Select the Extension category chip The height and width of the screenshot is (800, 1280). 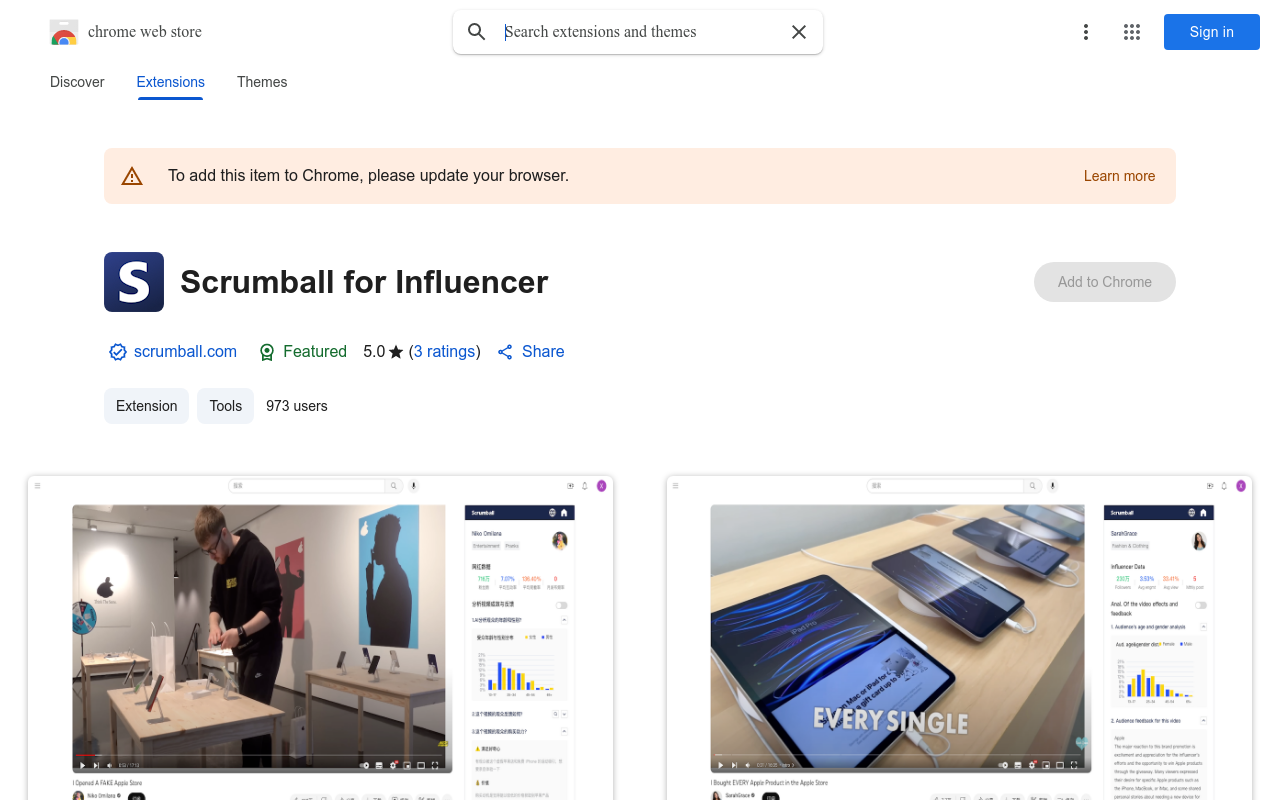click(146, 406)
